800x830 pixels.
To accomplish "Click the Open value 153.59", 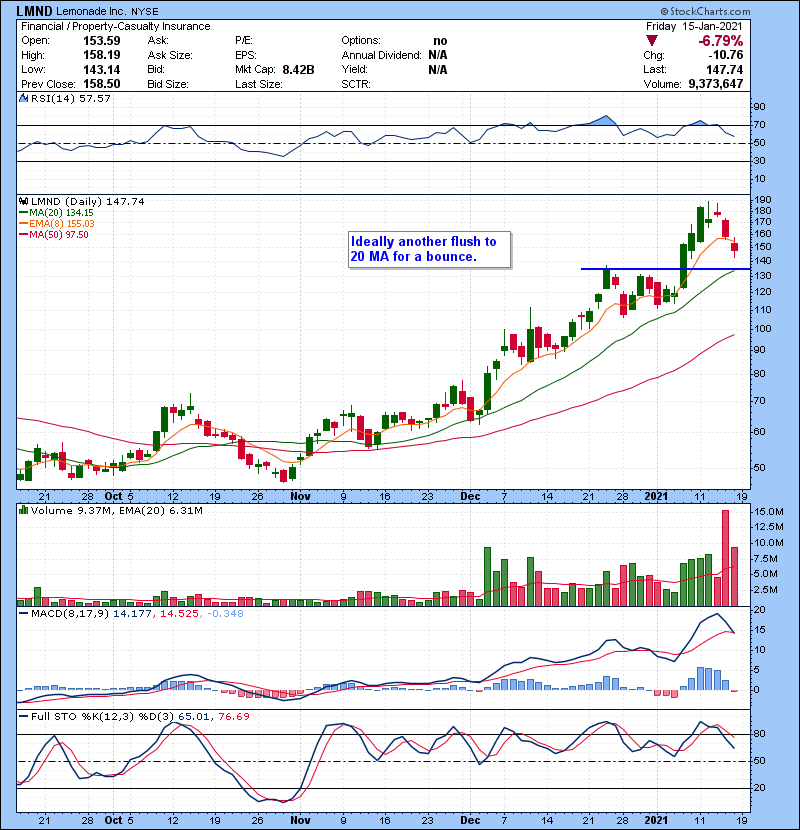I will [102, 41].
